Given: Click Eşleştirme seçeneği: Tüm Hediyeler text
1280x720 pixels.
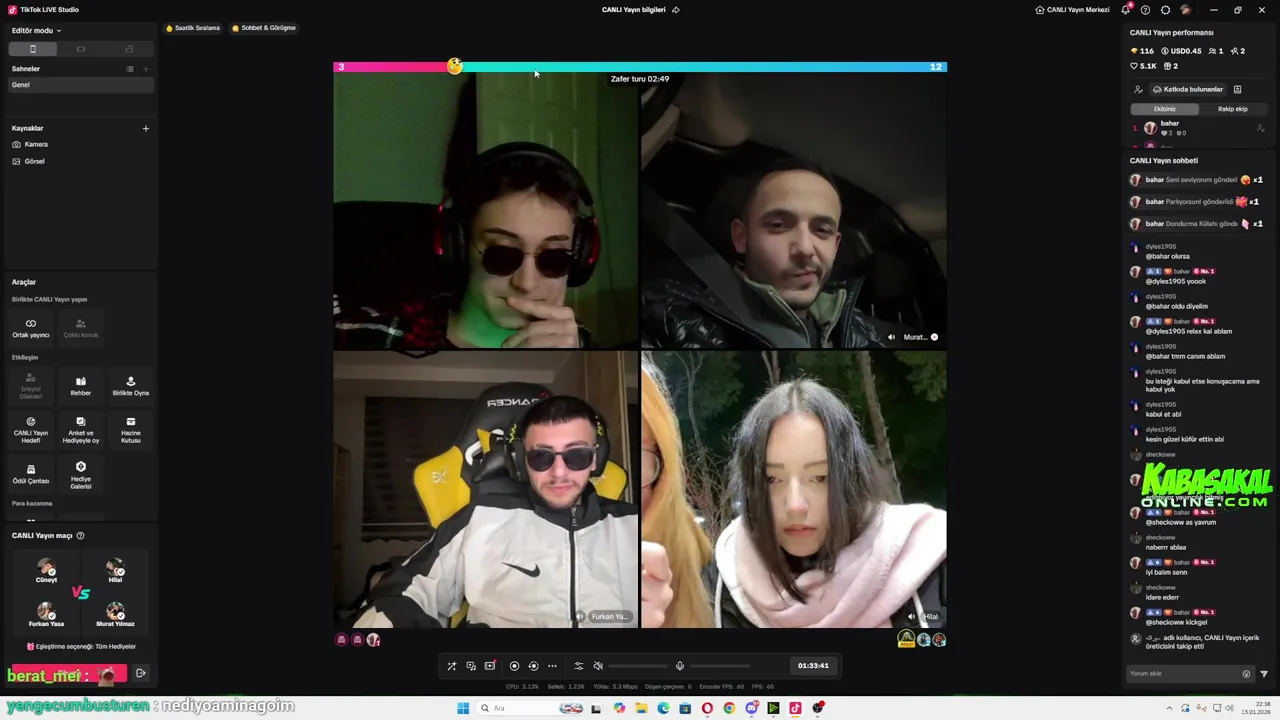Looking at the screenshot, I should point(85,647).
